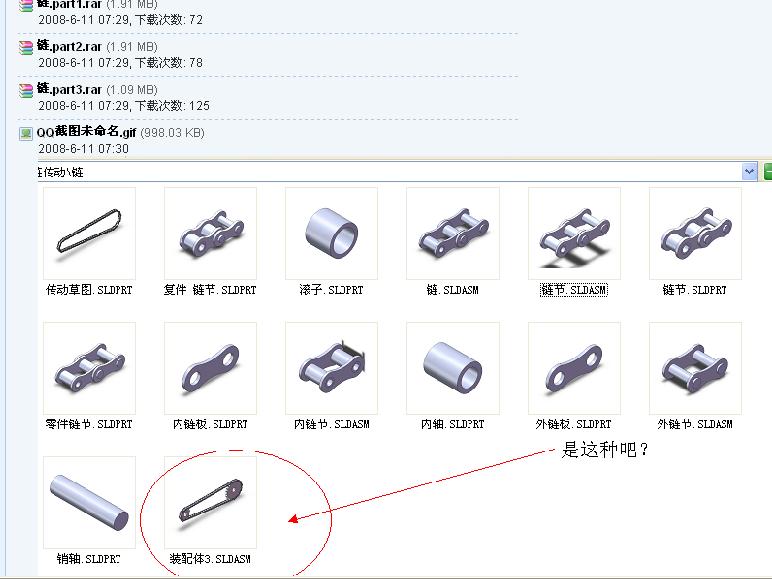Select the 外链节.SLDASM thumbnail
772x579 pixels.
click(695, 368)
